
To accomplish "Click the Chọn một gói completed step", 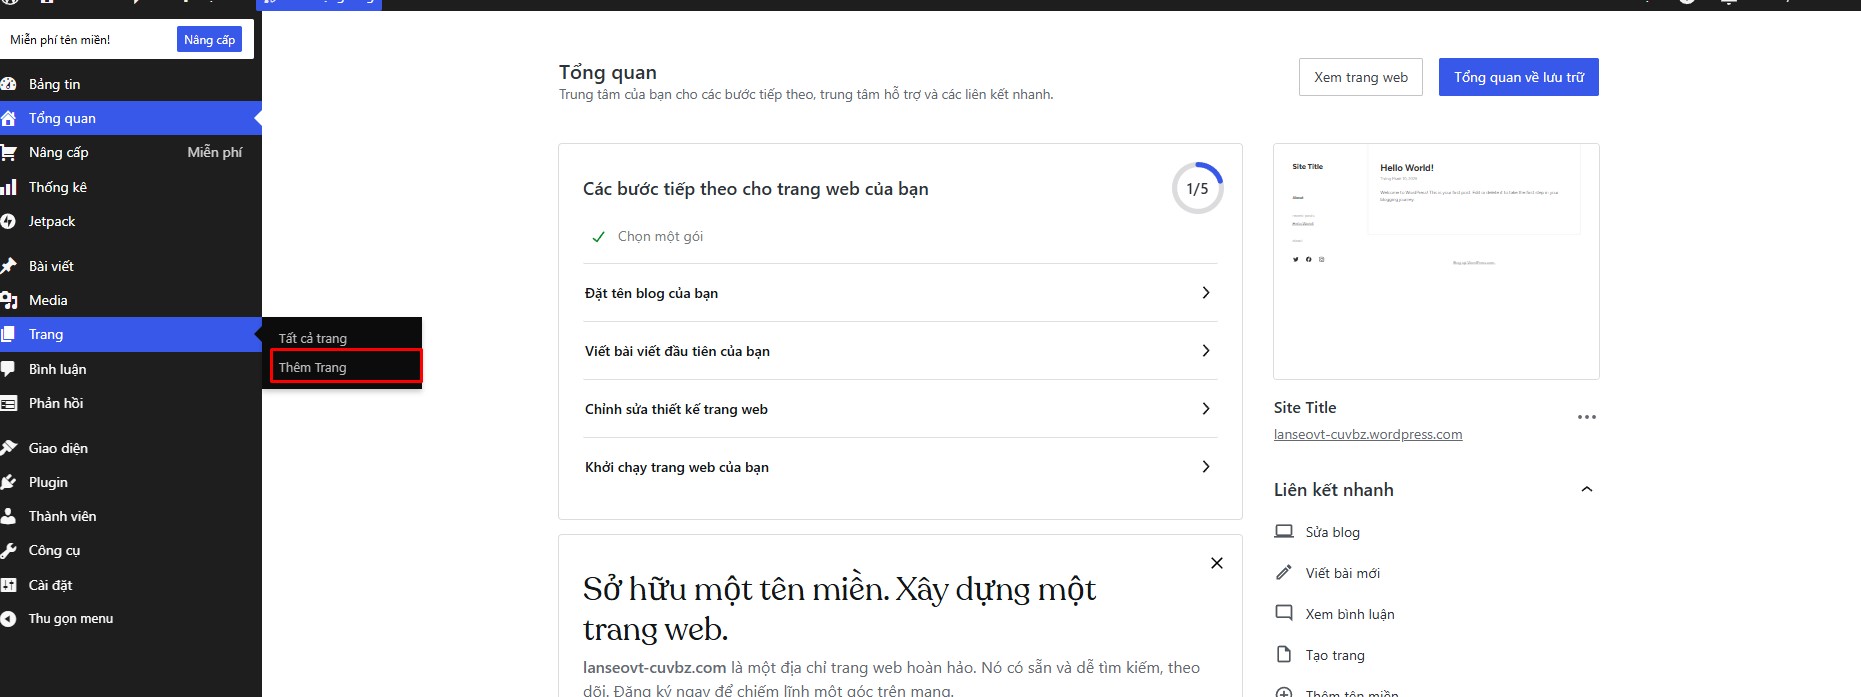I will click(660, 237).
